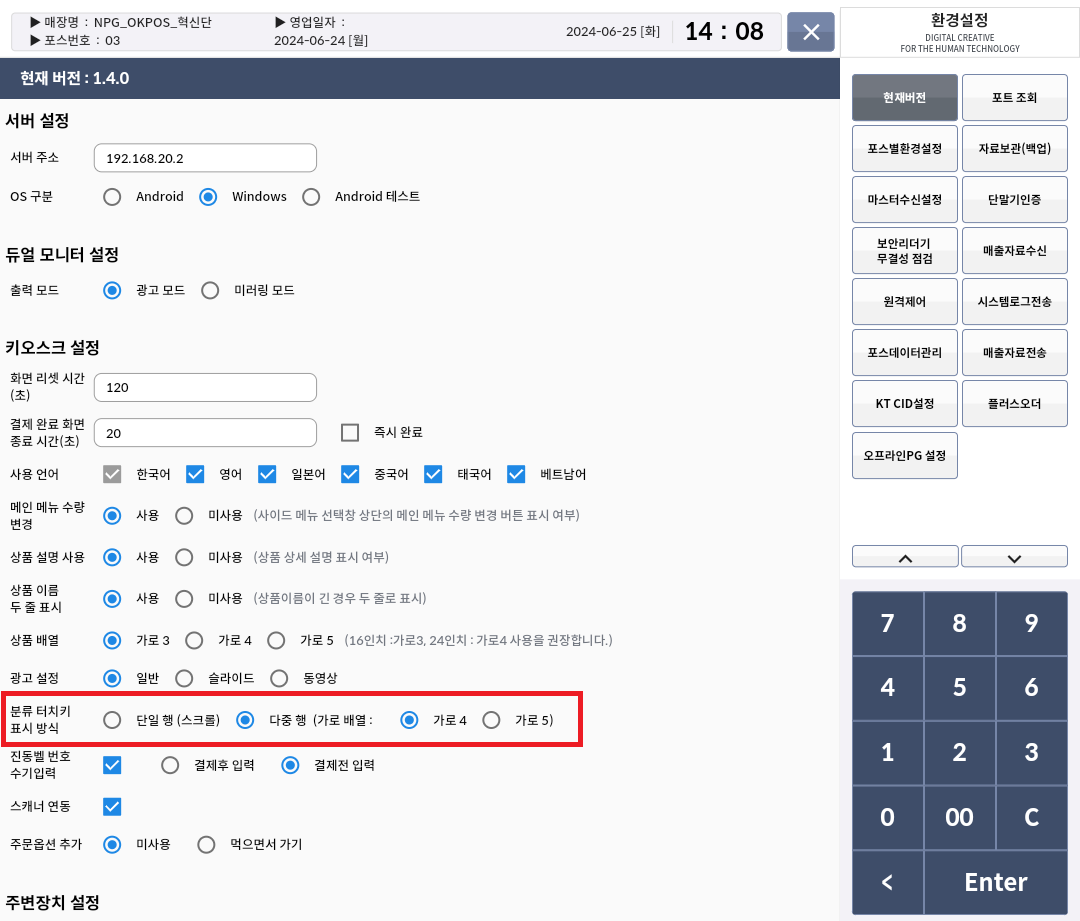Select 가로 5 for product arrangement
This screenshot has width=1080, height=921.
click(x=279, y=640)
